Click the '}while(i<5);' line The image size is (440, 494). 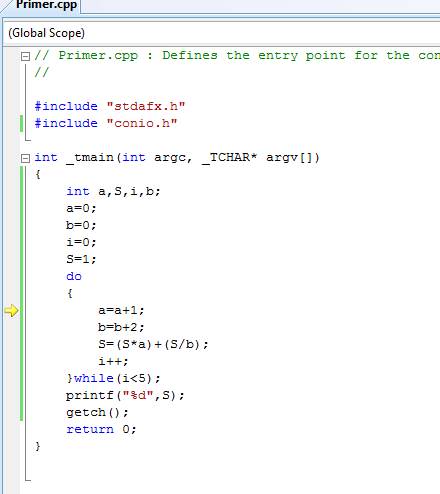pyautogui.click(x=113, y=378)
